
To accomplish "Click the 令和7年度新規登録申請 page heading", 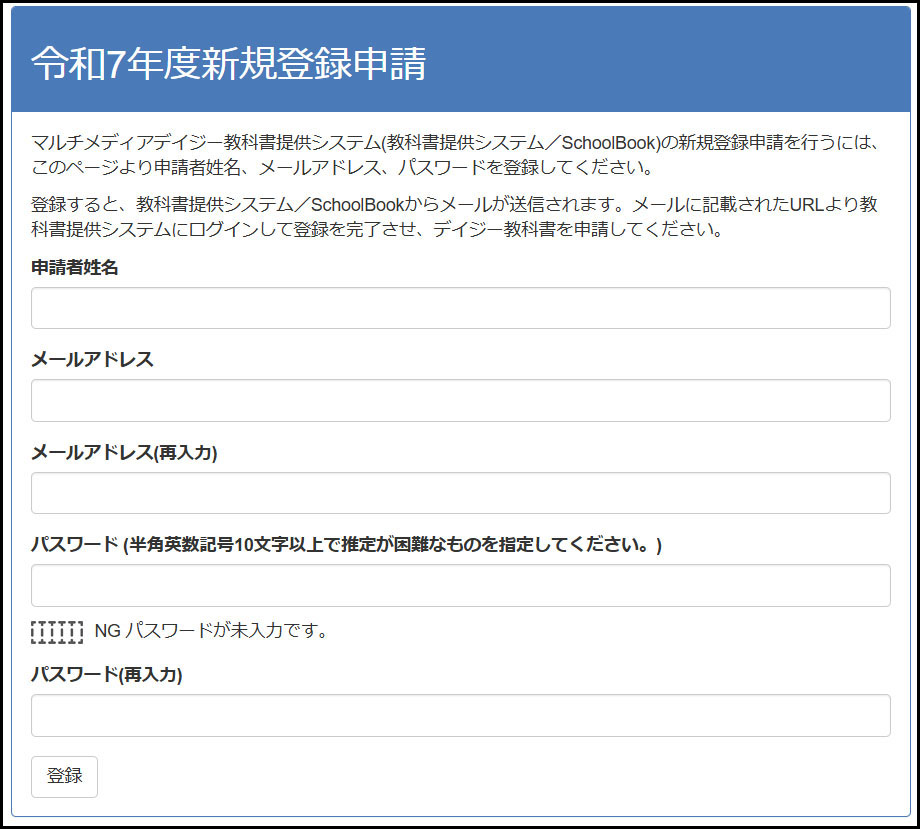I will [x=228, y=63].
